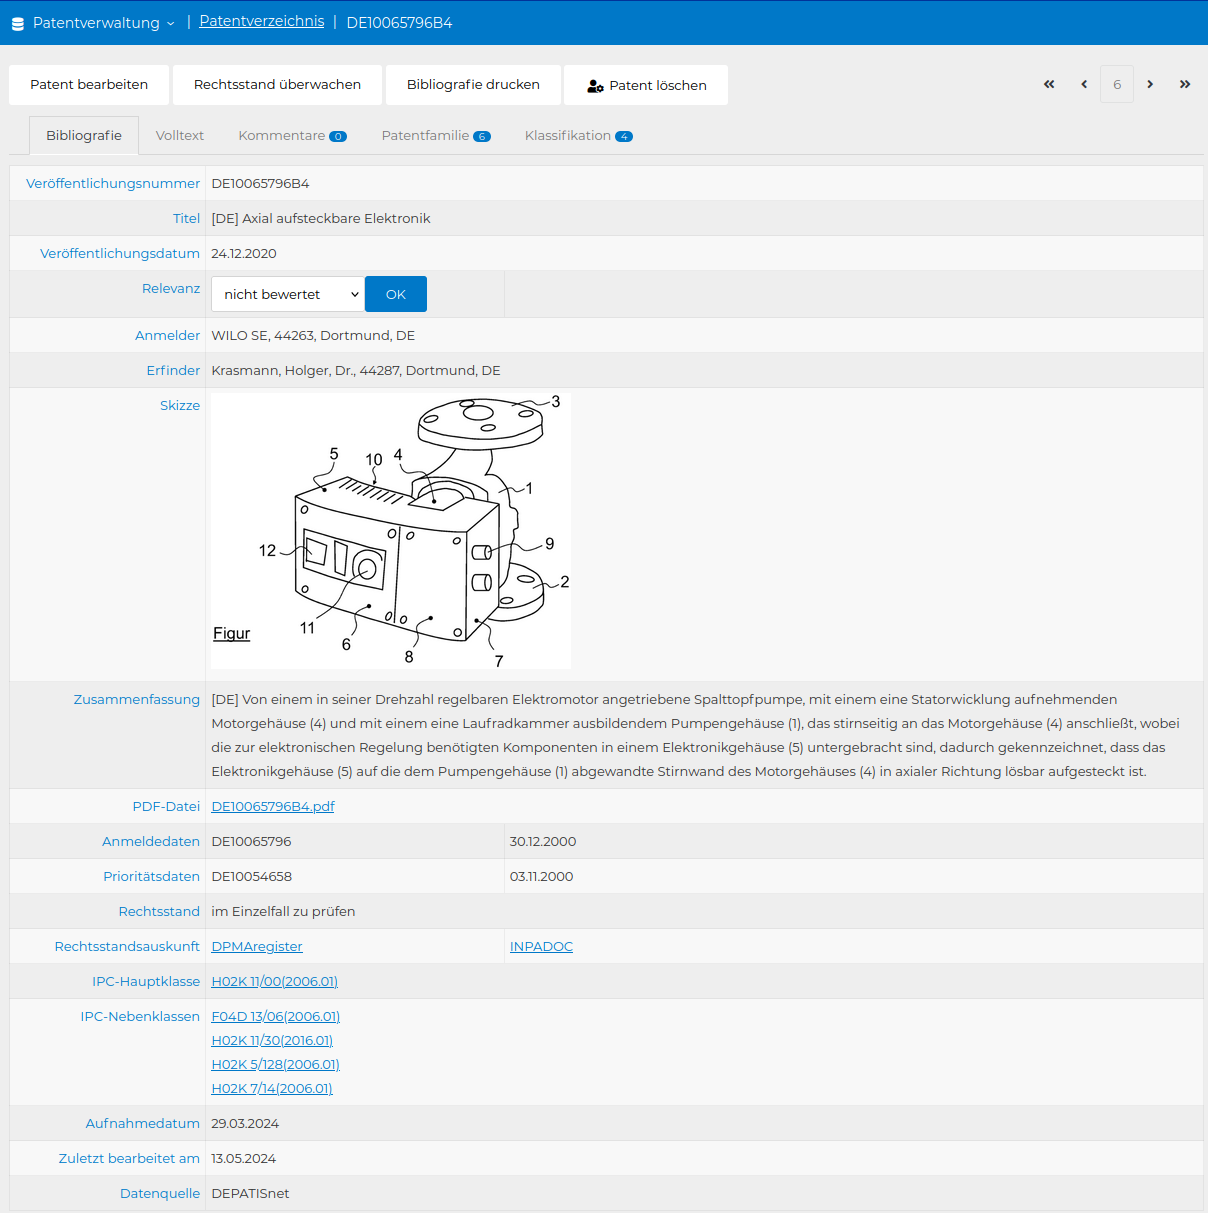Click the Rechtsstandsauskunft field label
1208x1213 pixels.
[x=127, y=946]
